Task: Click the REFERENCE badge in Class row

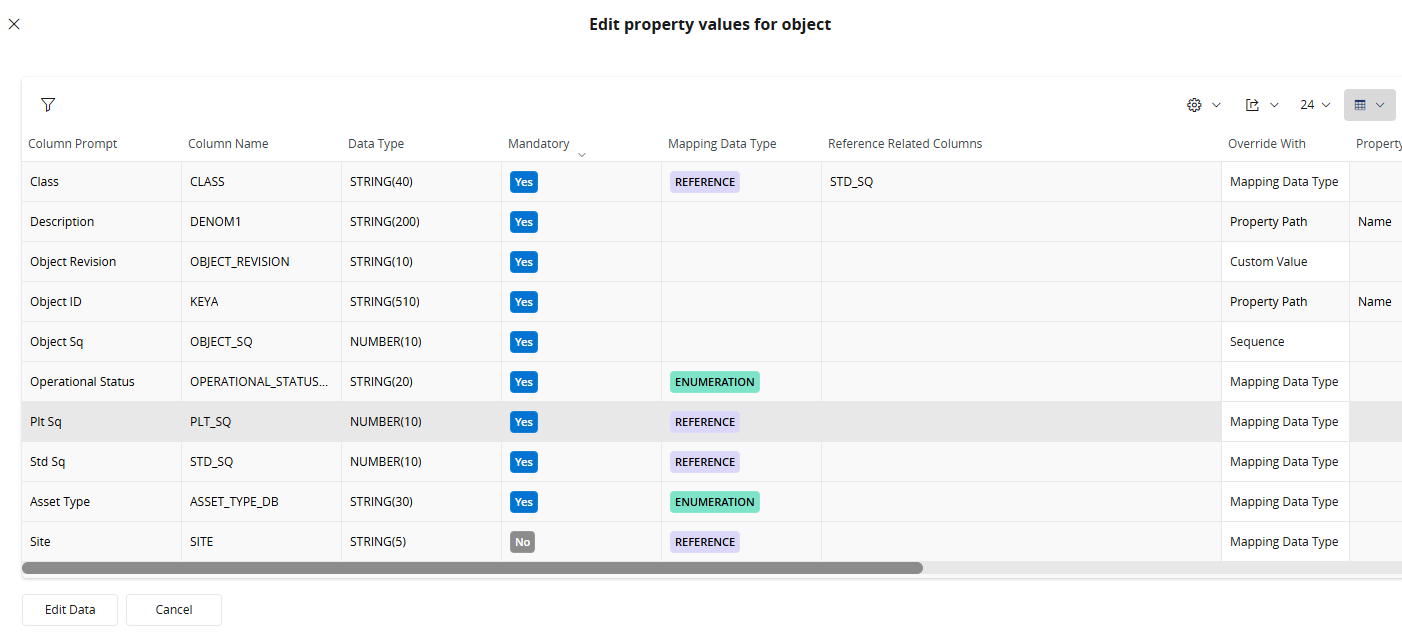Action: tap(705, 182)
